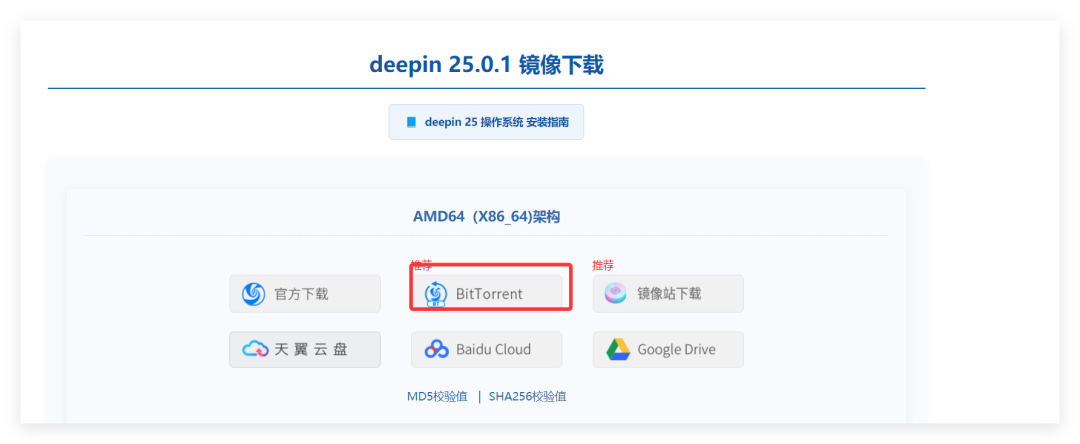Viewport: 1080px width, 444px height.
Task: Click the Google Drive triangle icon
Action: (x=618, y=349)
